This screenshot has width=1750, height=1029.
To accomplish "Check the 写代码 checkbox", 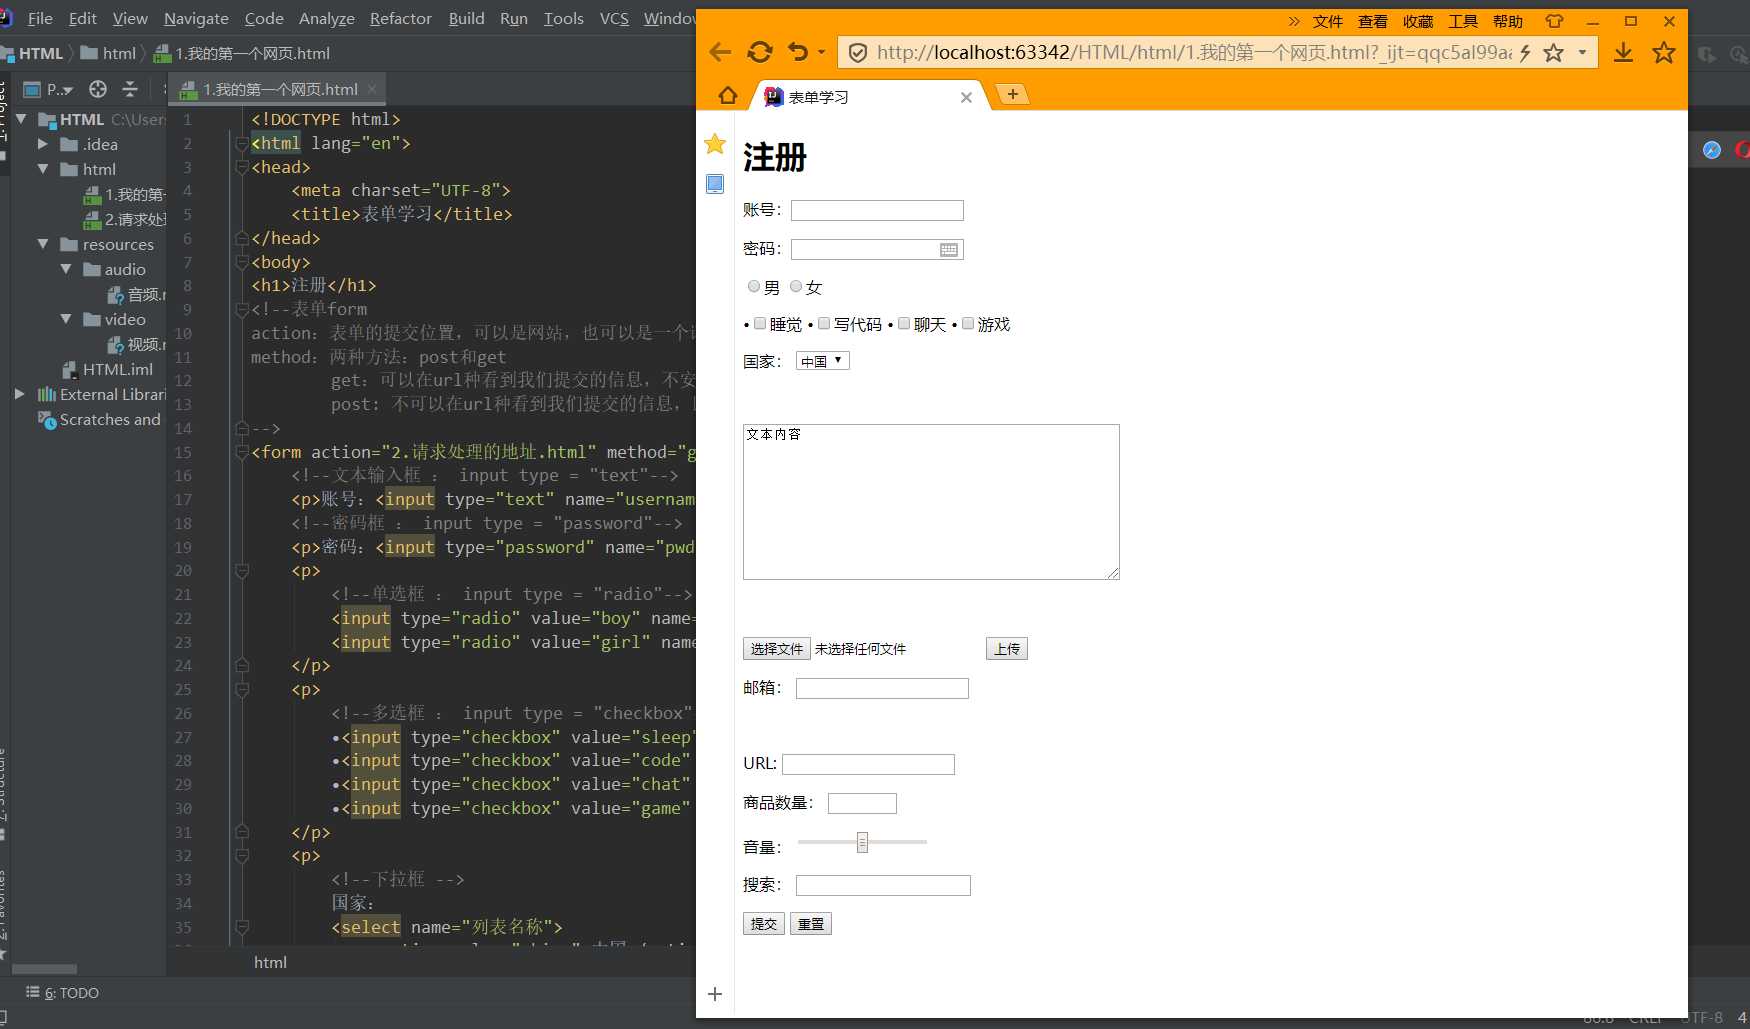I will (x=824, y=323).
